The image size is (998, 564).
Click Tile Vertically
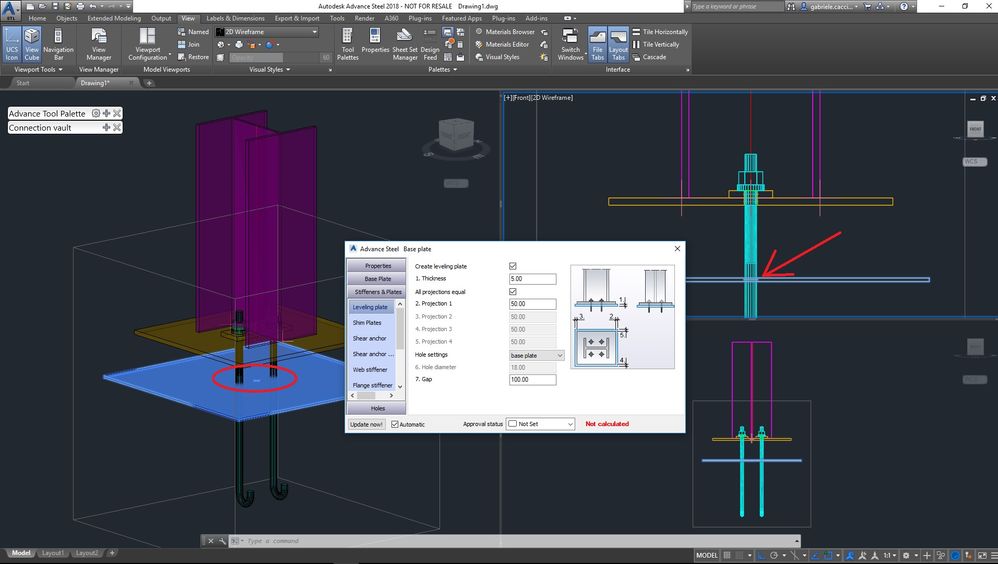[x=656, y=45]
